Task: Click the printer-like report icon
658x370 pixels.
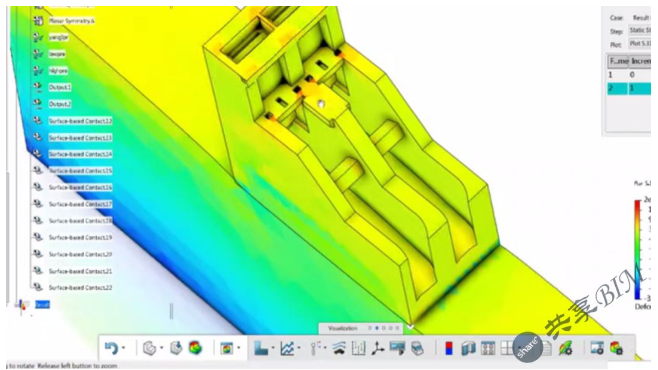Action: point(418,348)
